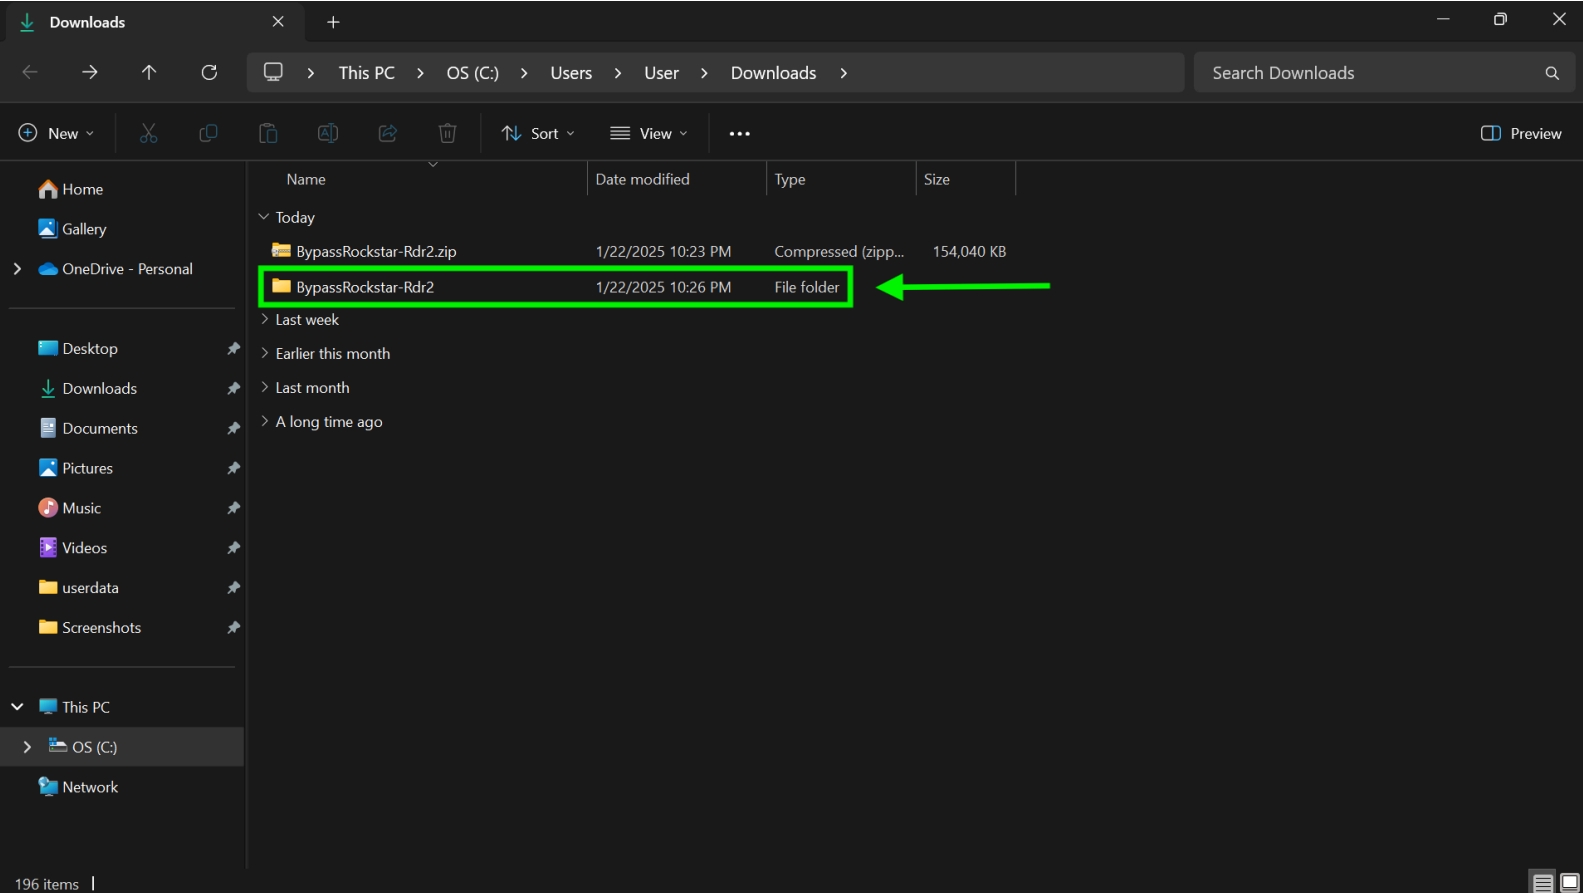Click the Share icon in toolbar

(388, 133)
